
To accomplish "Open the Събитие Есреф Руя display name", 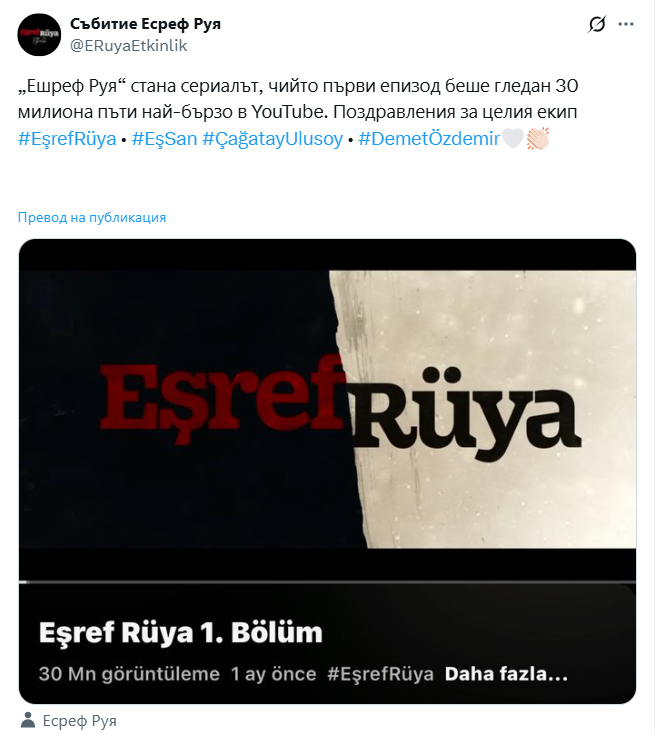I will coord(145,23).
